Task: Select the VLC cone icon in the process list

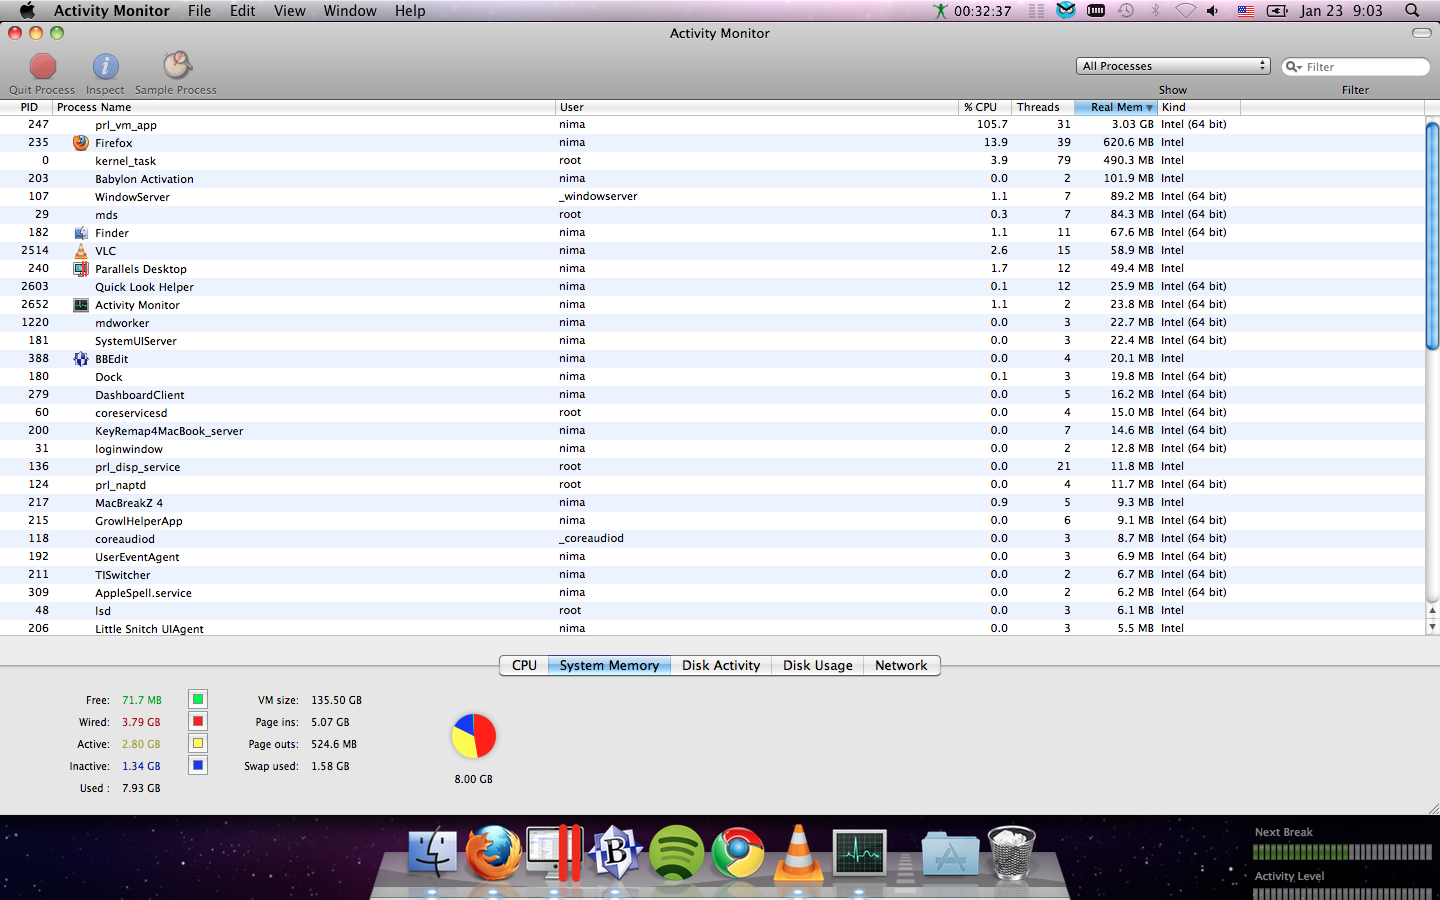Action: click(x=81, y=251)
